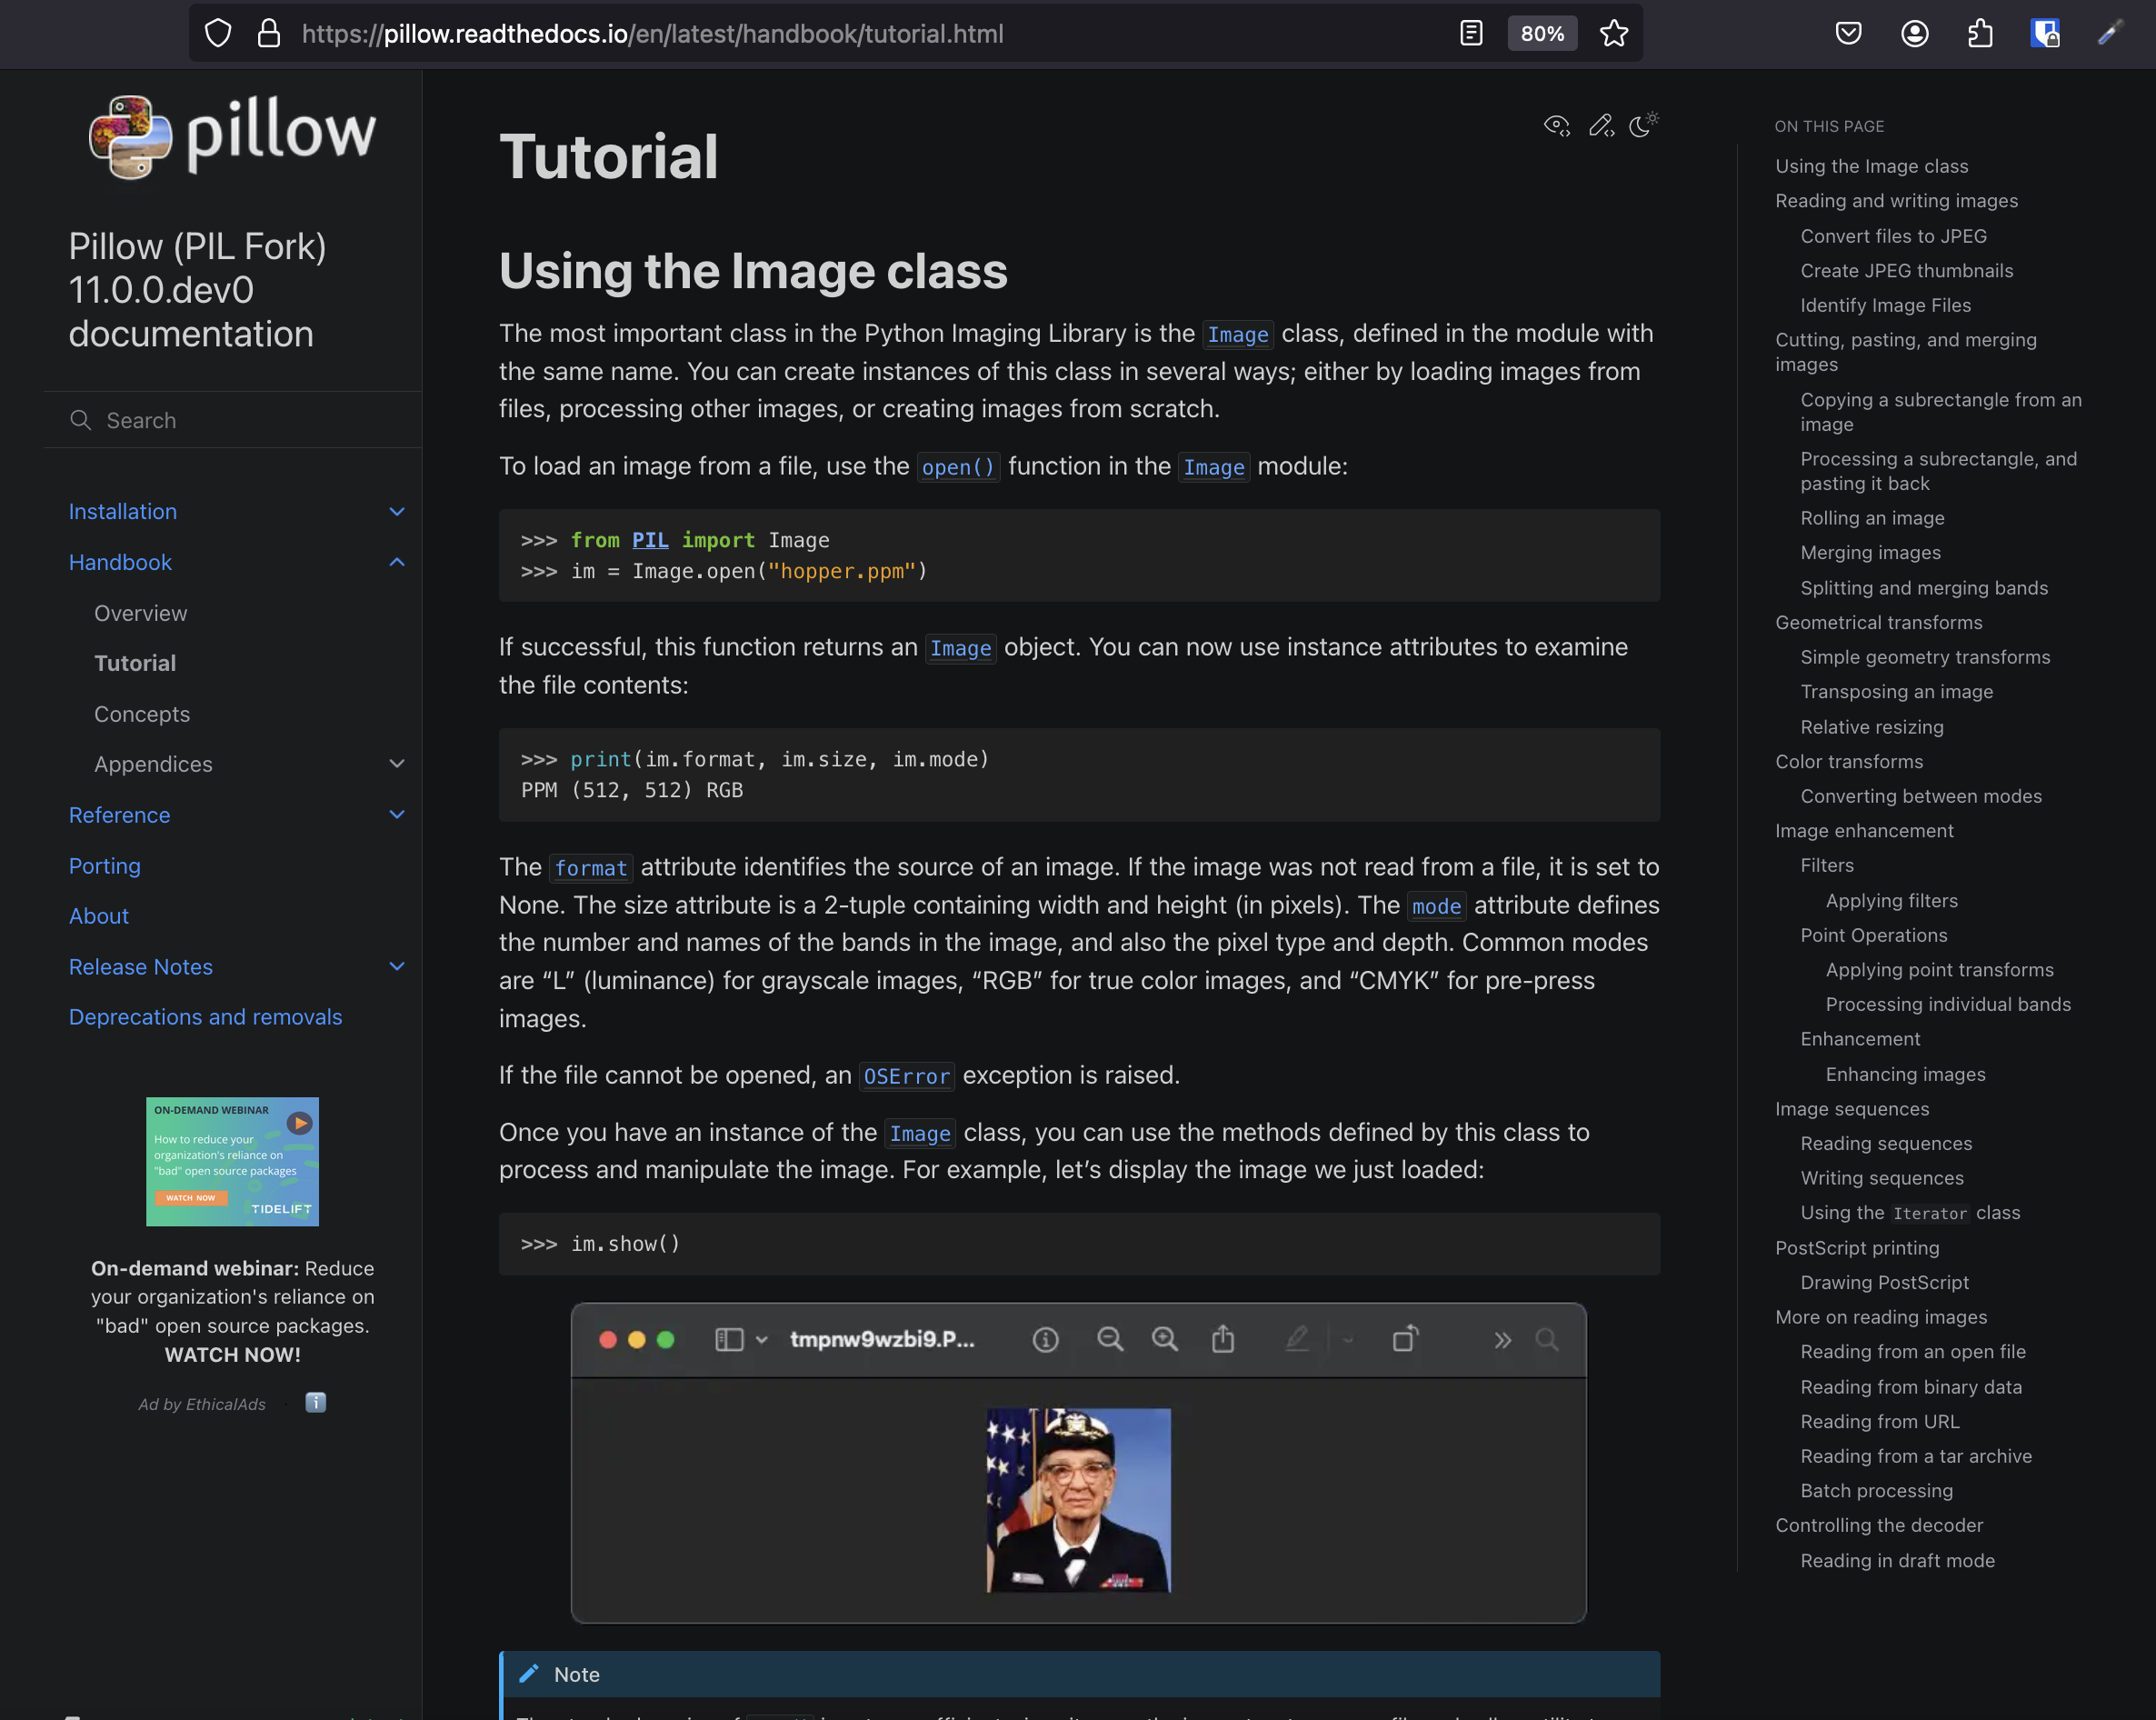Screen dimensions: 2156x1720
Task: Expand the Appendices chevron
Action: [x=397, y=764]
